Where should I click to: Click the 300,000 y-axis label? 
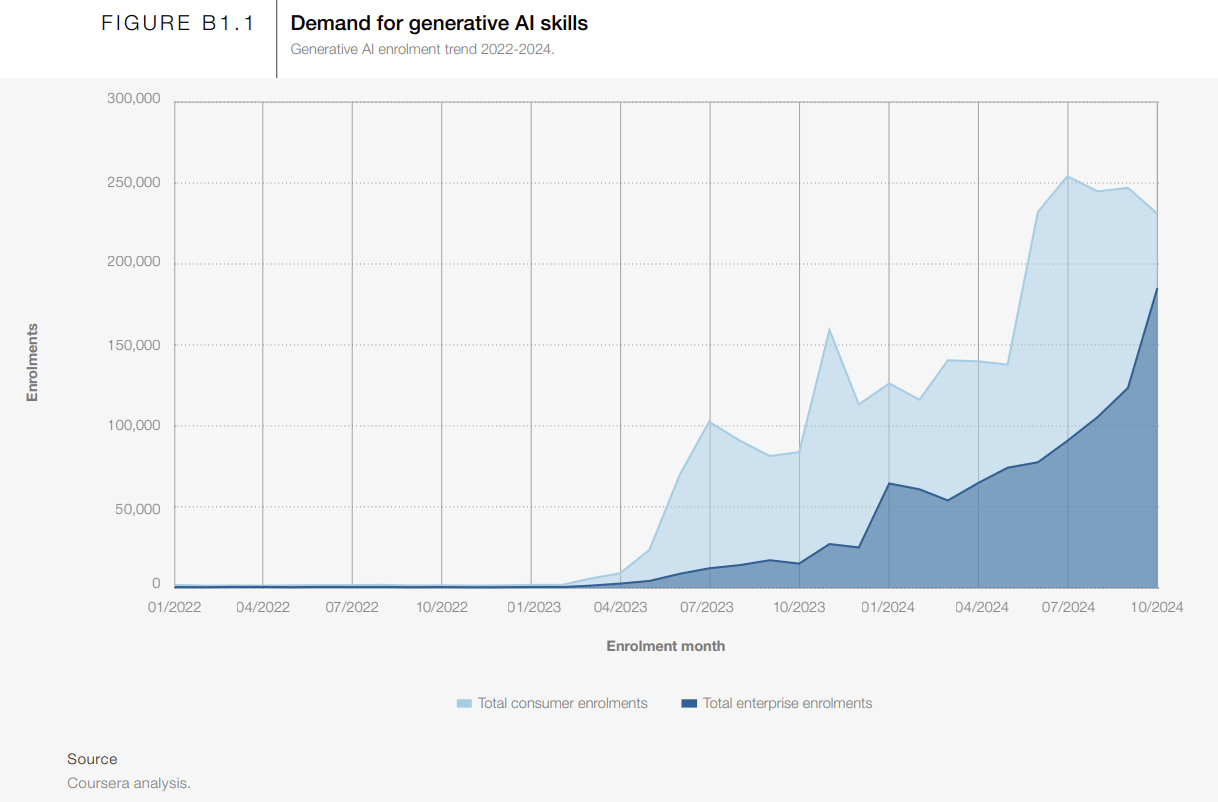(x=133, y=99)
